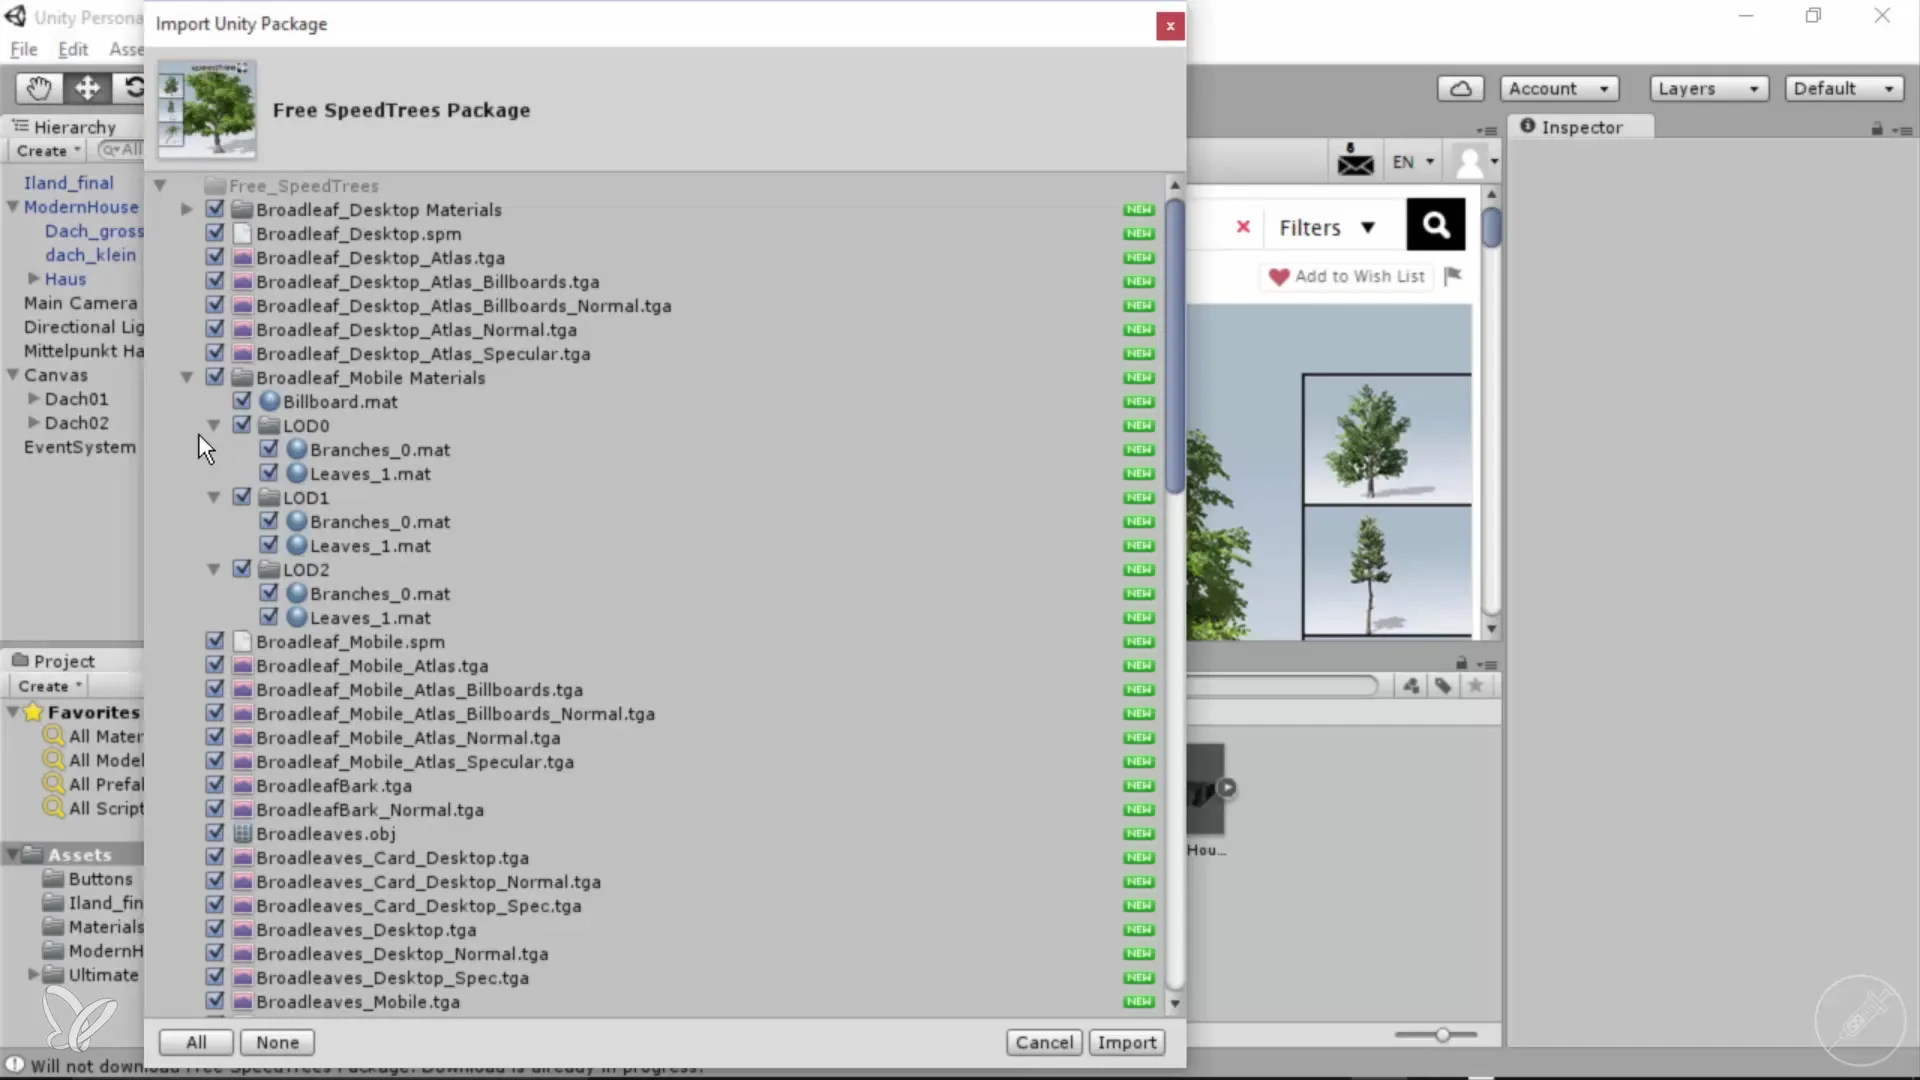This screenshot has height=1080, width=1920.
Task: Collapse the LOD1 folder
Action: coord(213,497)
